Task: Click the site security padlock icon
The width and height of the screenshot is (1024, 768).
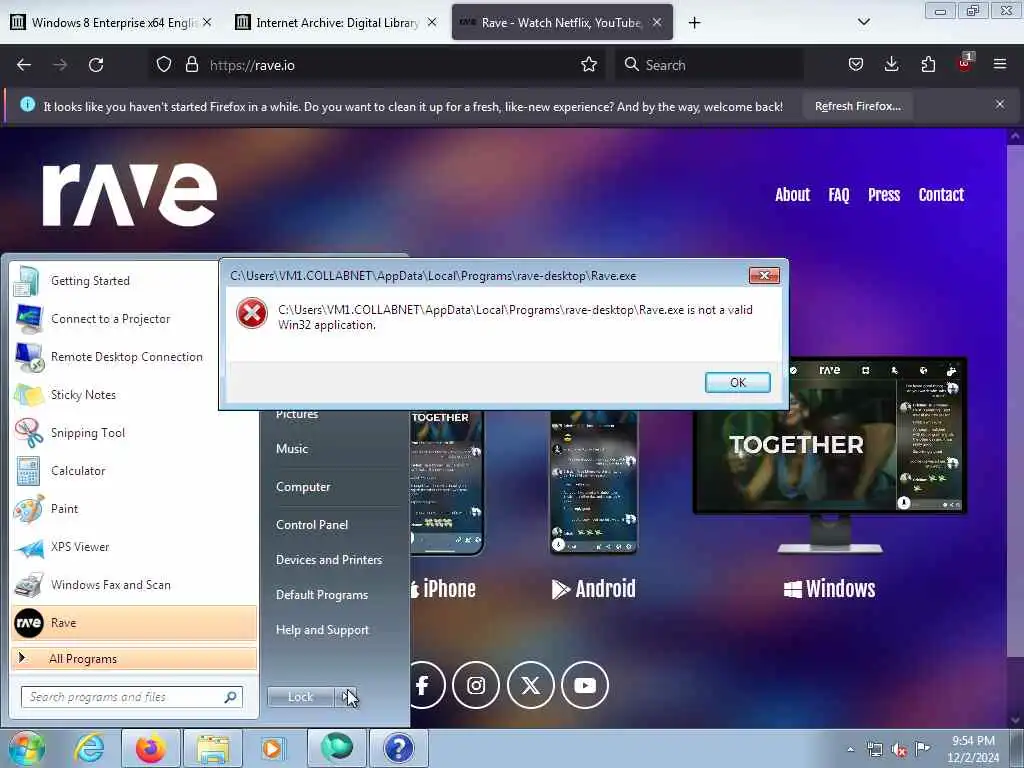Action: pos(191,65)
